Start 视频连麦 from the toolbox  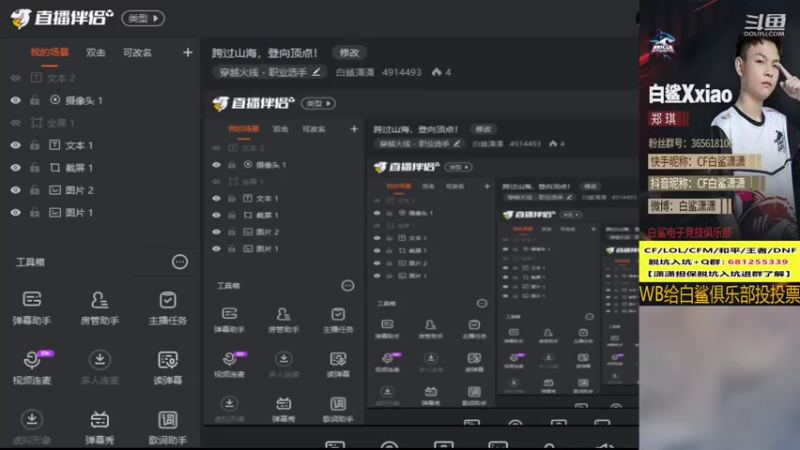32,367
